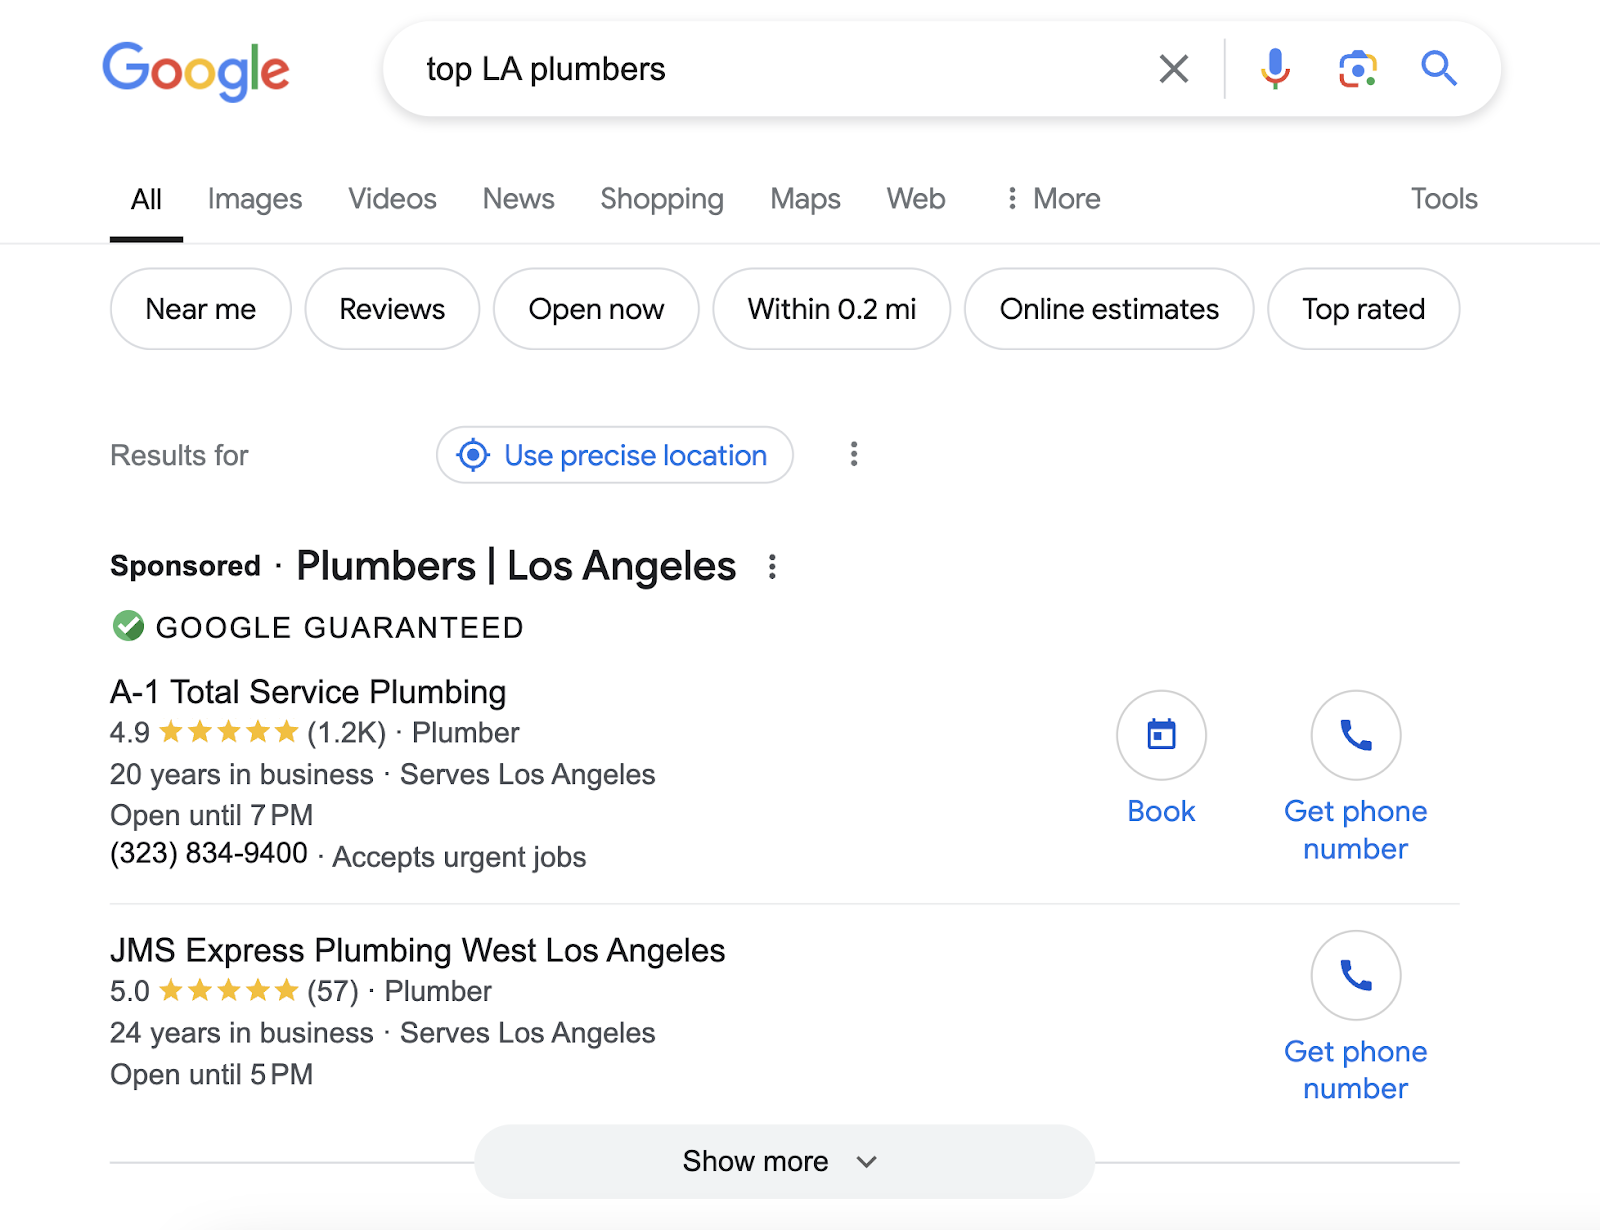The width and height of the screenshot is (1600, 1230).
Task: Open options menu next to Plumbers heading
Action: (x=772, y=566)
